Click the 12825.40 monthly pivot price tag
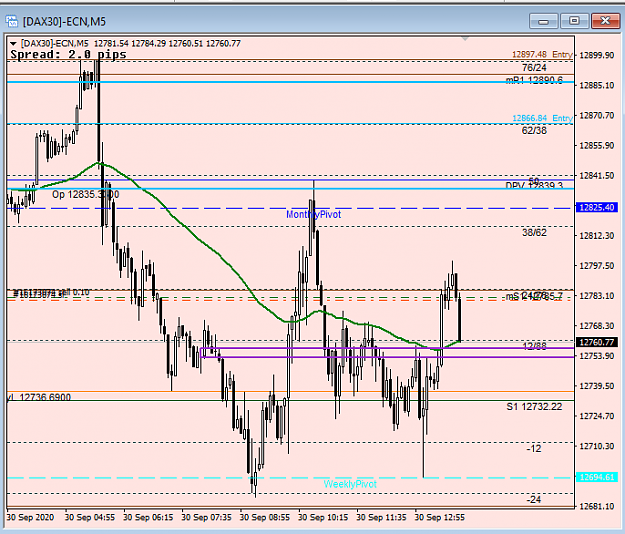Image resolution: width=625 pixels, height=534 pixels. point(597,207)
